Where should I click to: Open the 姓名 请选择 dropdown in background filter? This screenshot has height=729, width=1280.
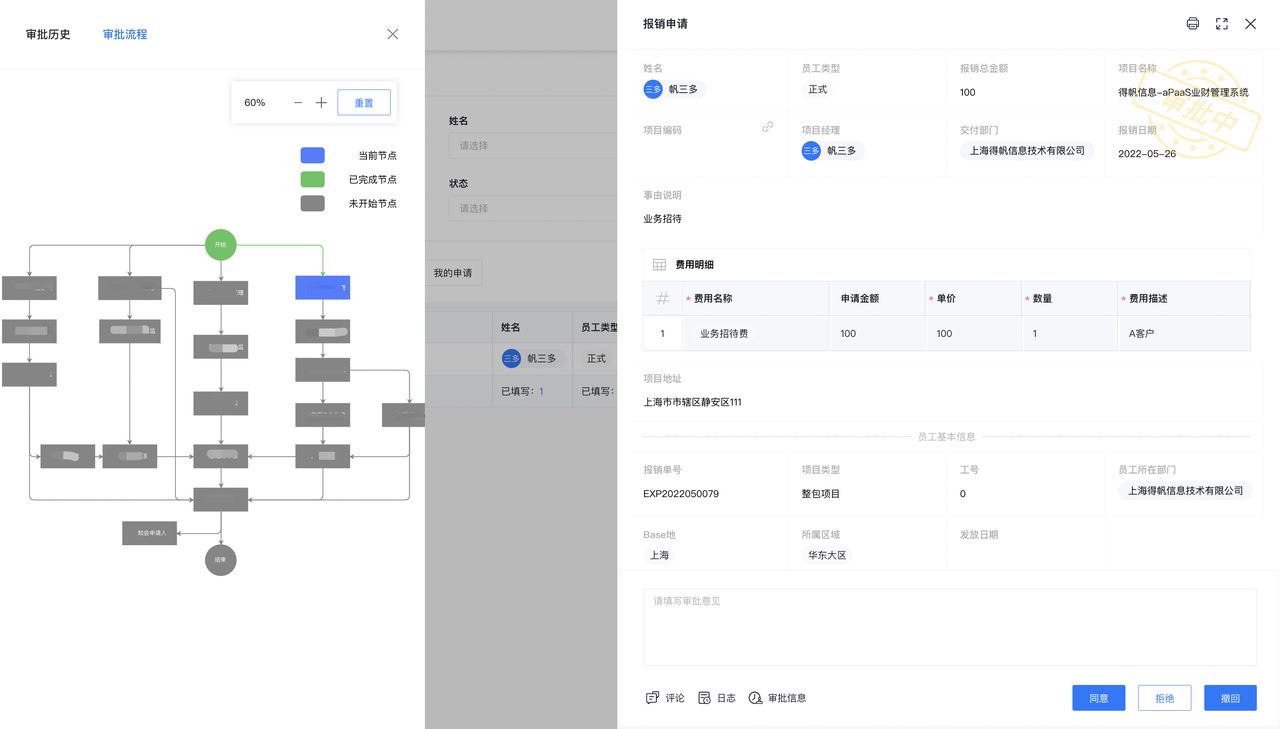point(533,146)
